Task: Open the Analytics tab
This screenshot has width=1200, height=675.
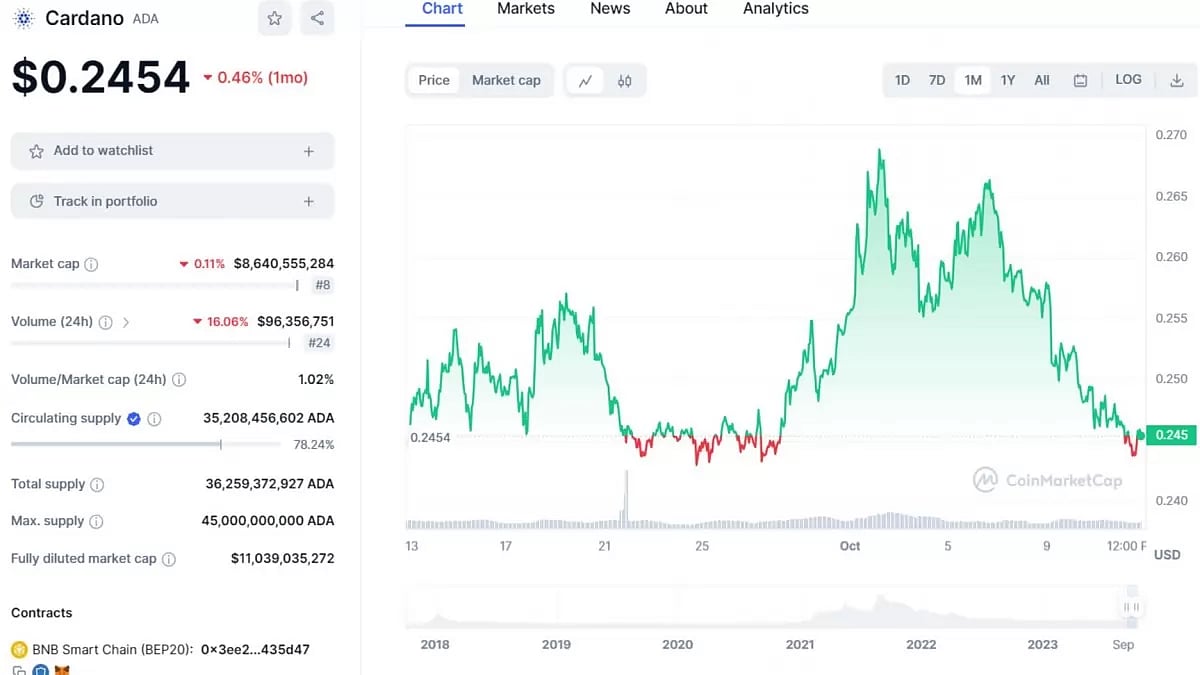Action: 775,9
